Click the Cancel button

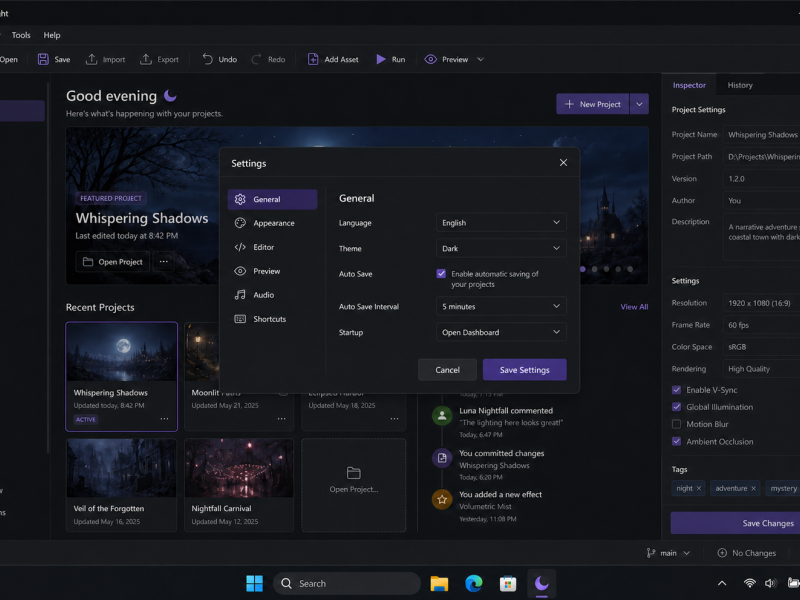pyautogui.click(x=447, y=370)
